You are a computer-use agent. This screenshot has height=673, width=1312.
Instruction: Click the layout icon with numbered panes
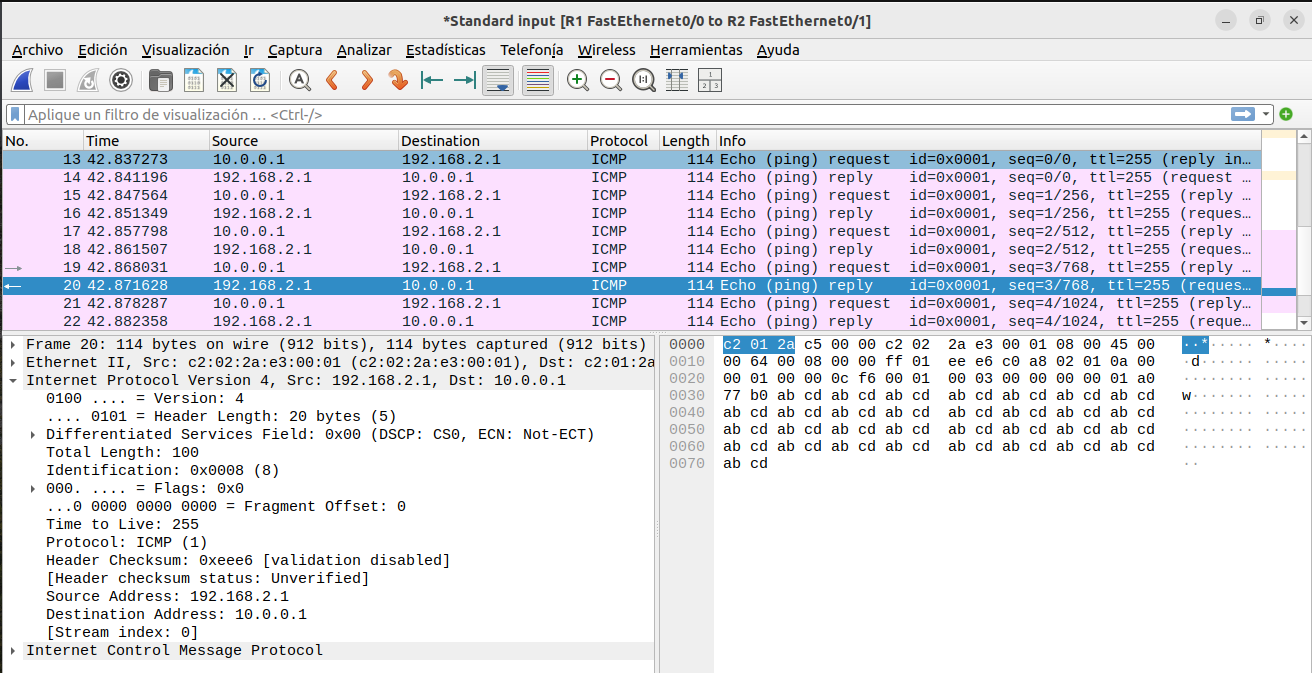tap(710, 80)
